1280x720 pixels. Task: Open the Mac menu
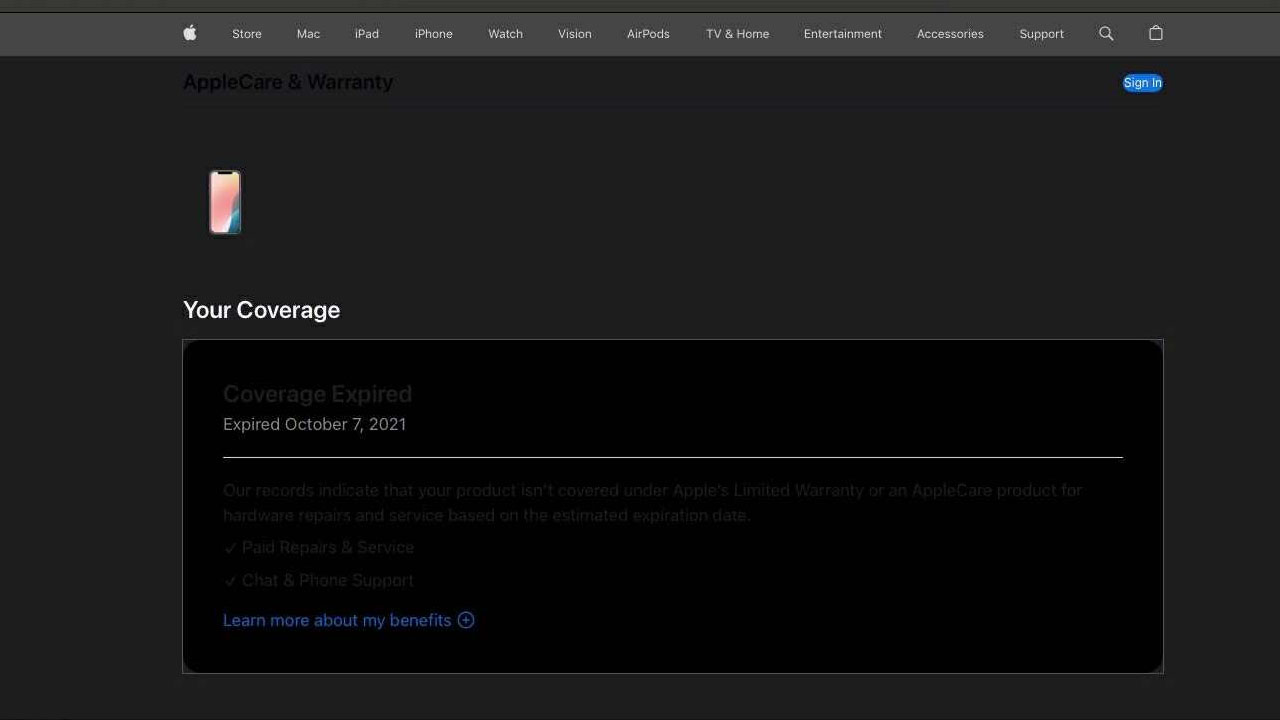[x=308, y=34]
